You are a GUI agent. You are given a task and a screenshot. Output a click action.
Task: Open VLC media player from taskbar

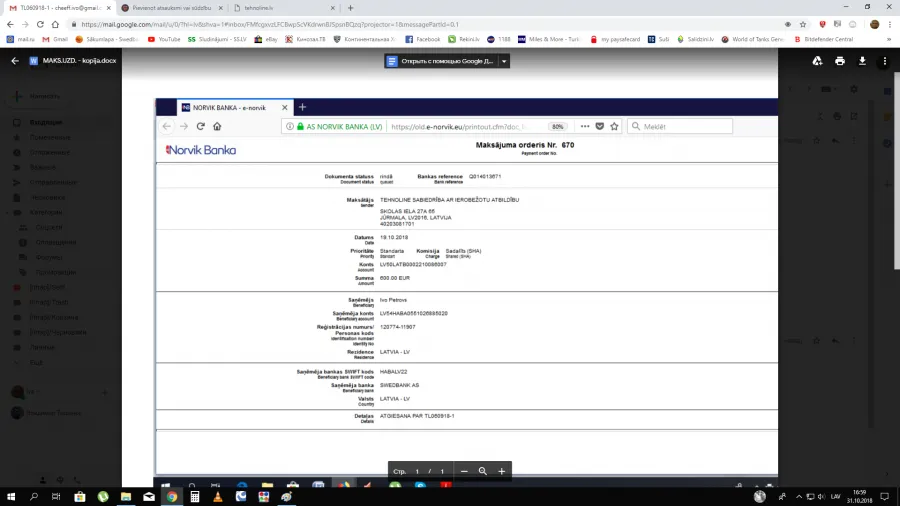pos(218,497)
